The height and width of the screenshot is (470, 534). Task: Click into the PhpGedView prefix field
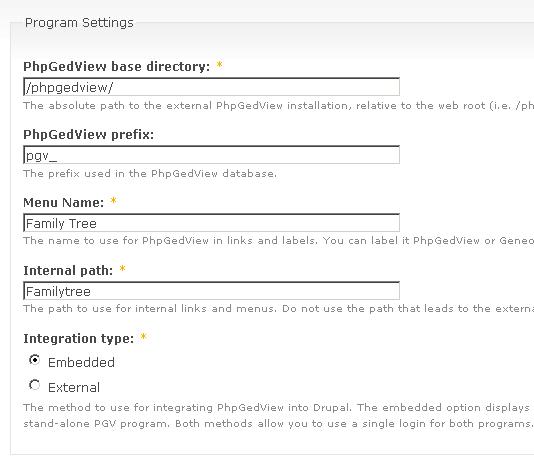click(x=211, y=155)
